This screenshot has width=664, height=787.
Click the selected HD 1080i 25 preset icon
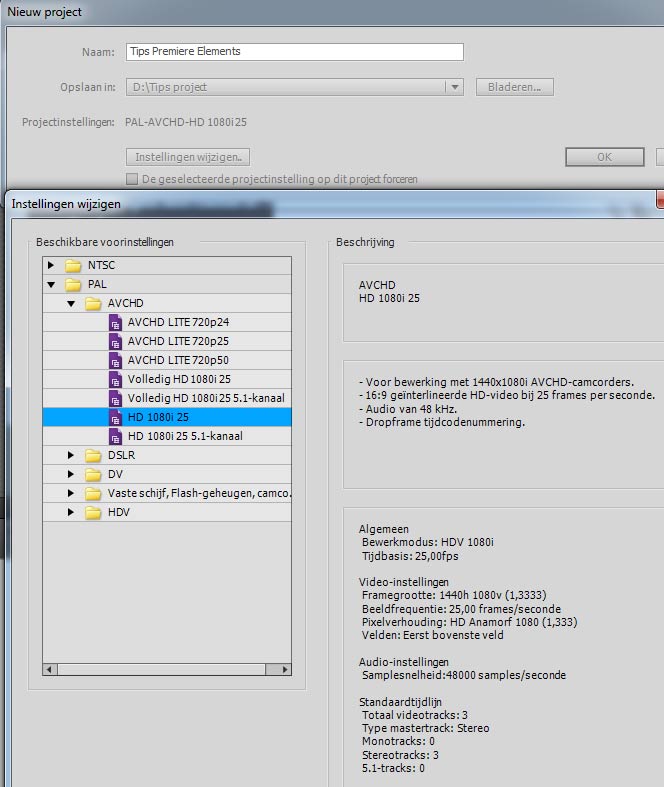click(115, 418)
